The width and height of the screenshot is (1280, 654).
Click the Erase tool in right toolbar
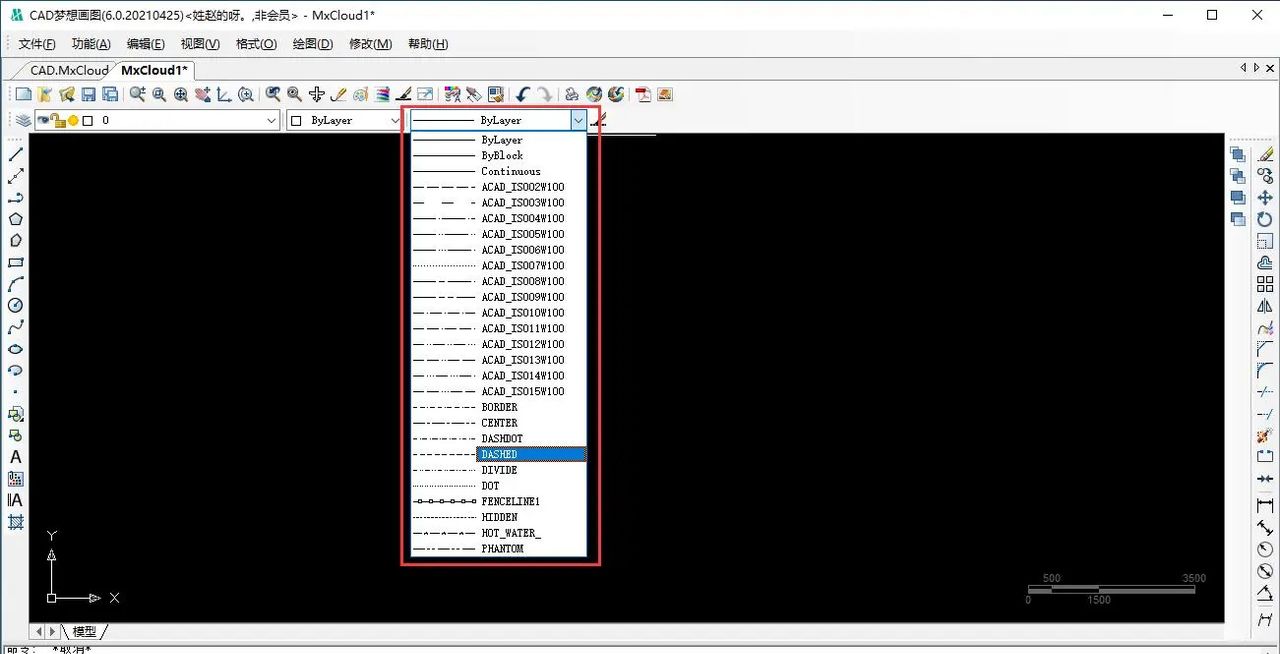pyautogui.click(x=1265, y=154)
